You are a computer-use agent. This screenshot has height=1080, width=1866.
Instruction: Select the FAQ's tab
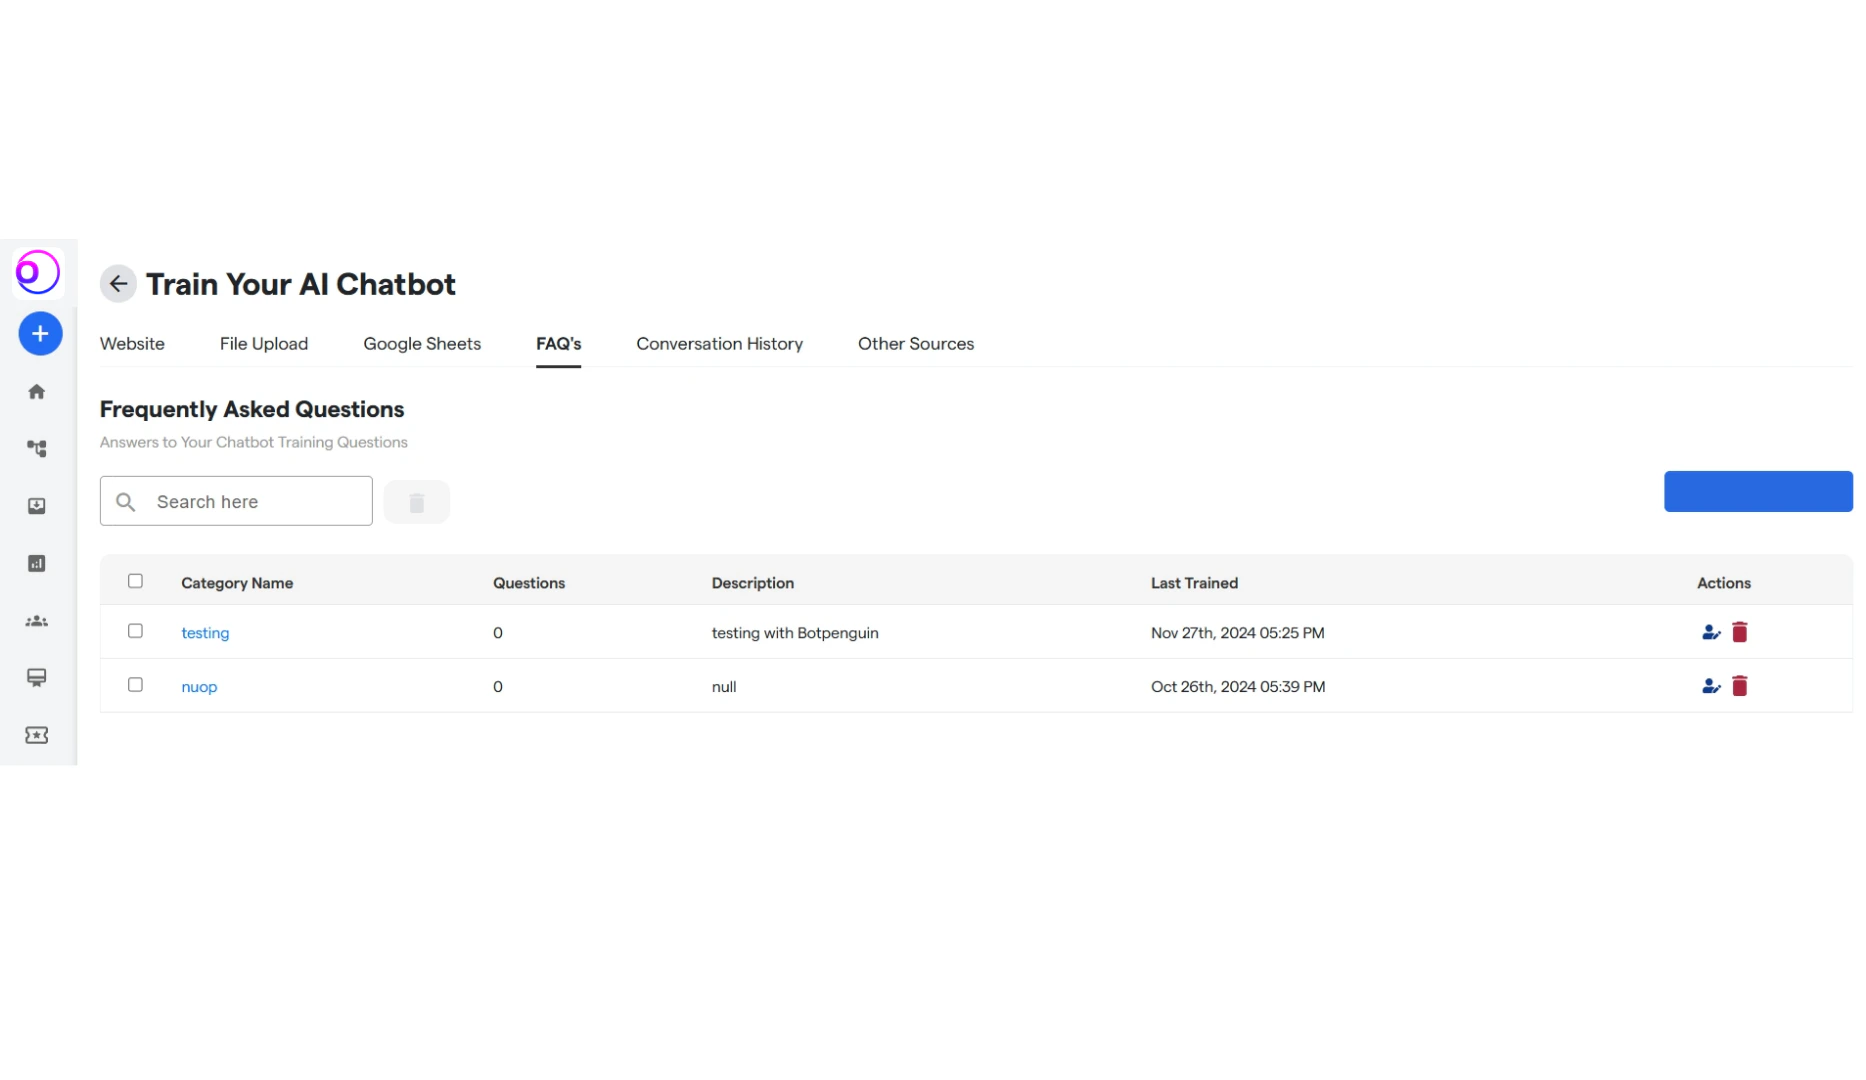point(559,344)
